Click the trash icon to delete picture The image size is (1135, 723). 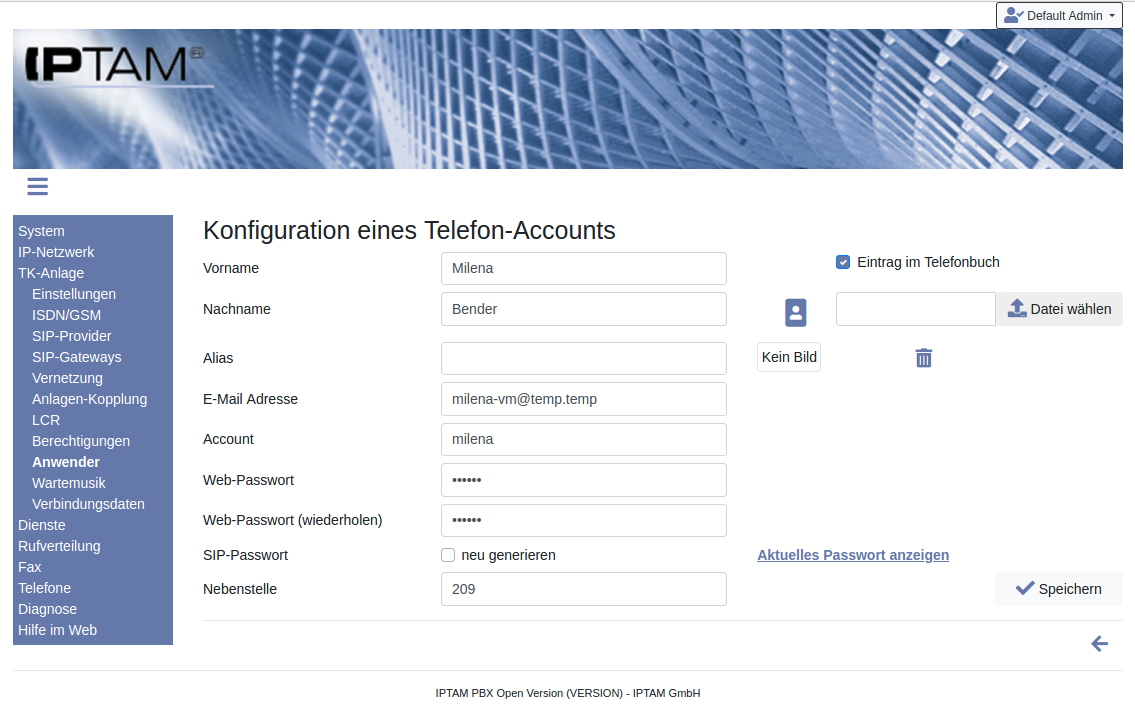point(923,358)
